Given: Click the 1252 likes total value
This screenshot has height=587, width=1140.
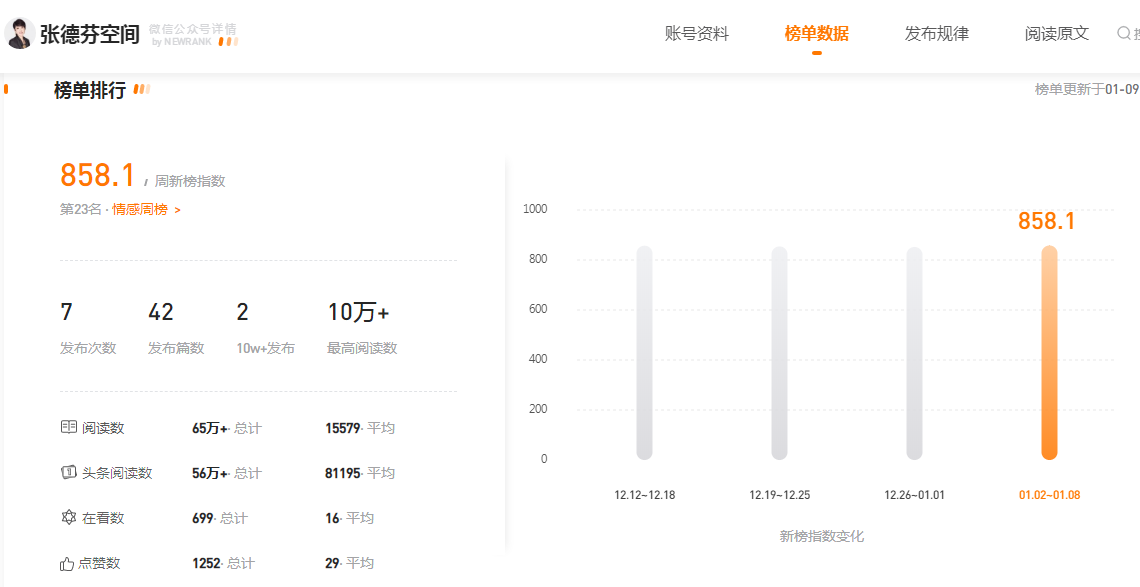Looking at the screenshot, I should tap(206, 563).
